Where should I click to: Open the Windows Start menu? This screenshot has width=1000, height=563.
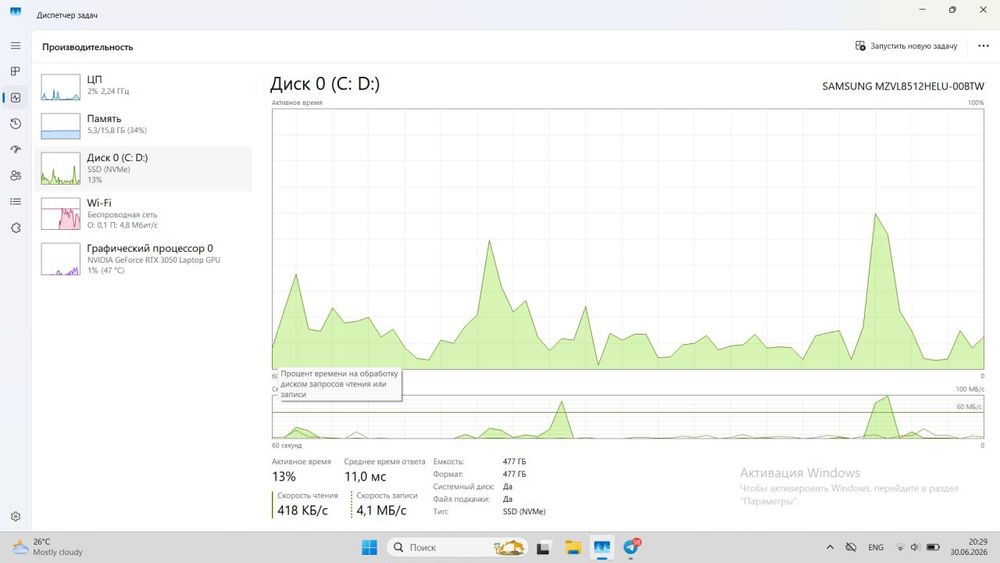(369, 547)
